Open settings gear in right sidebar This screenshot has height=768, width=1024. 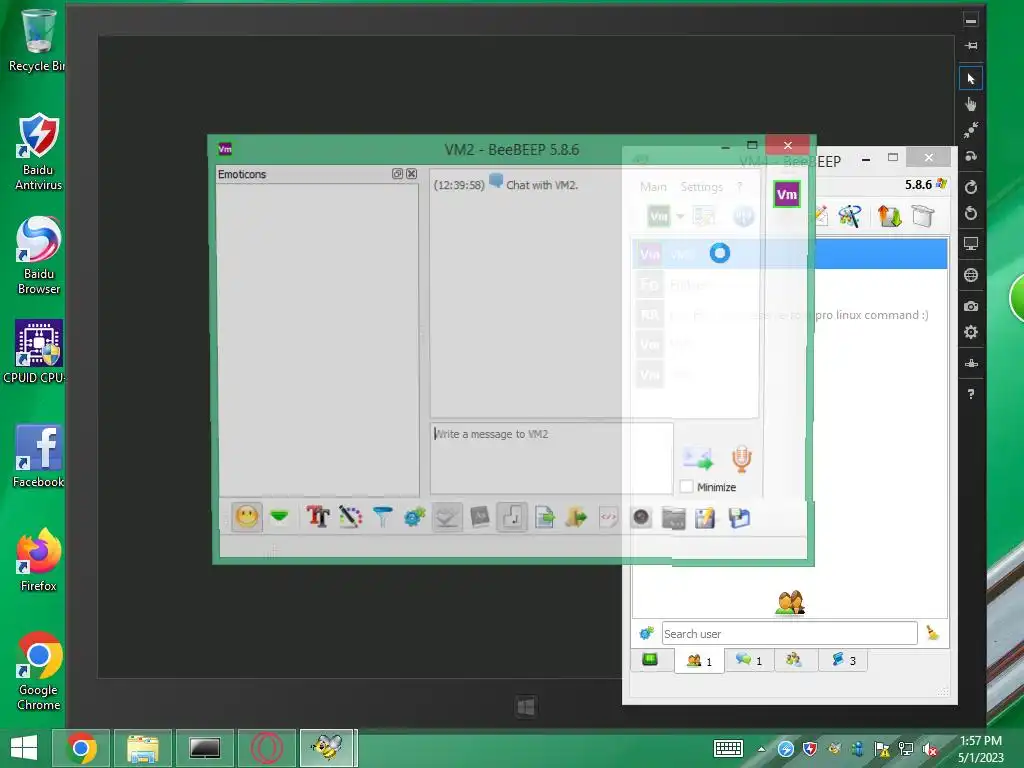(971, 332)
